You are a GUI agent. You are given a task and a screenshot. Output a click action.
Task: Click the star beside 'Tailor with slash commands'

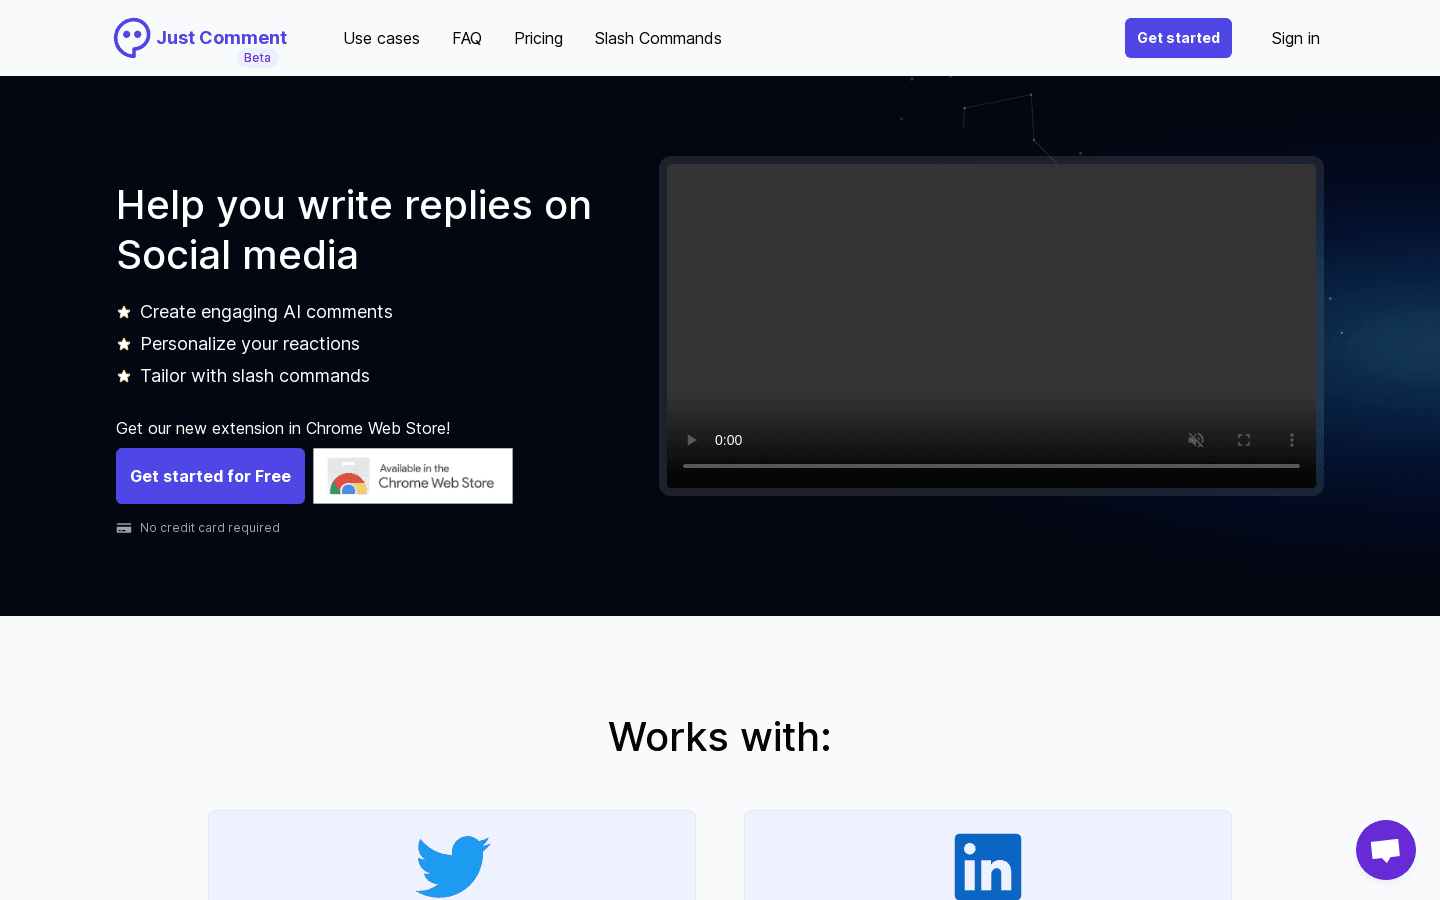click(124, 376)
